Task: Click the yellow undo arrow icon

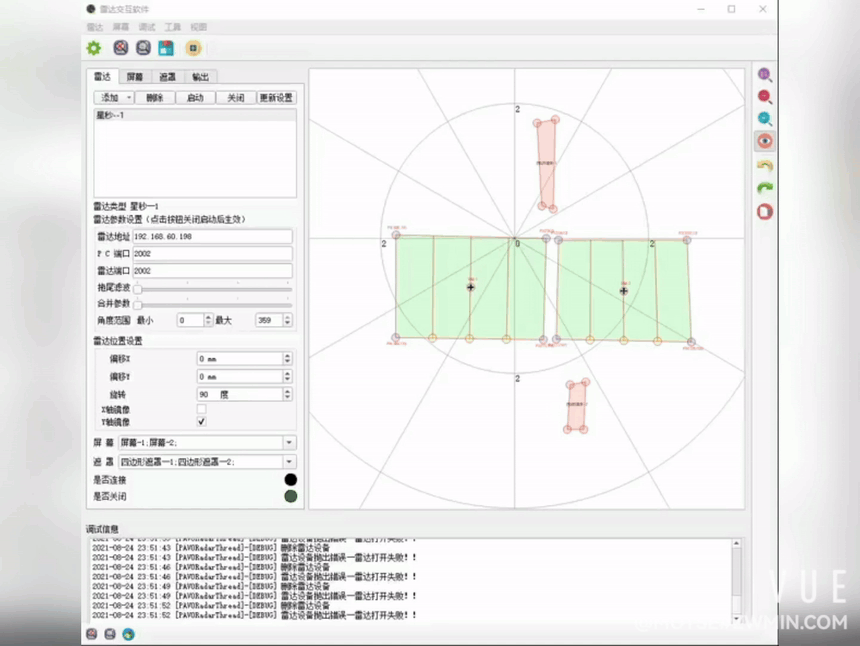Action: 765,165
